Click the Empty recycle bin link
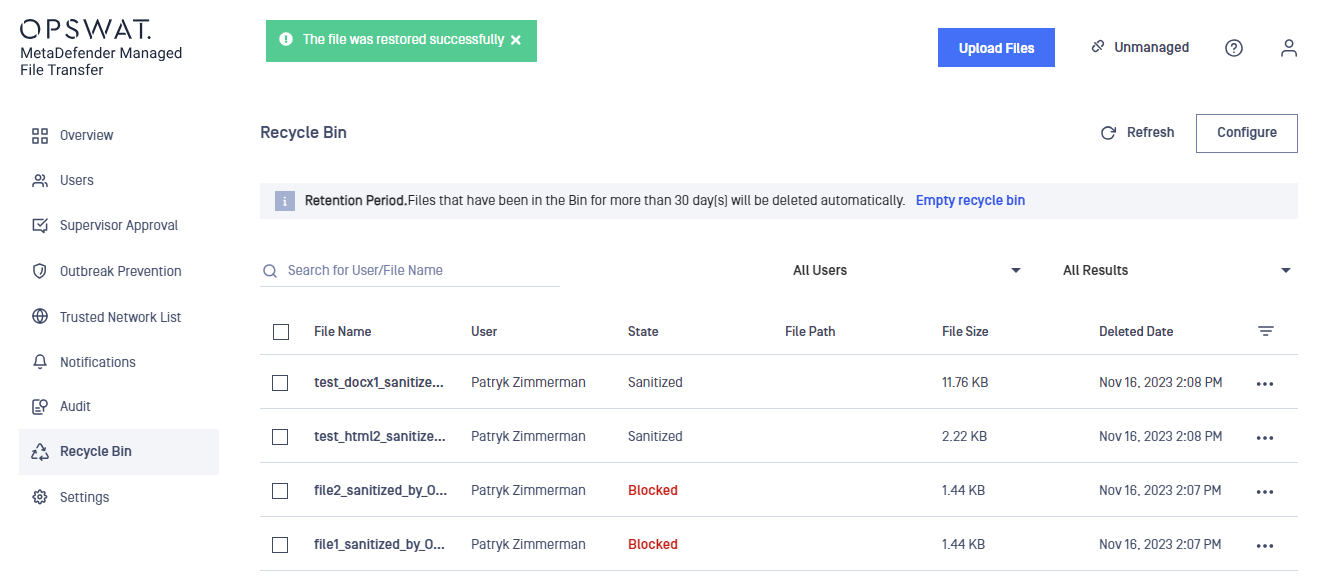The image size is (1335, 578). (x=970, y=200)
